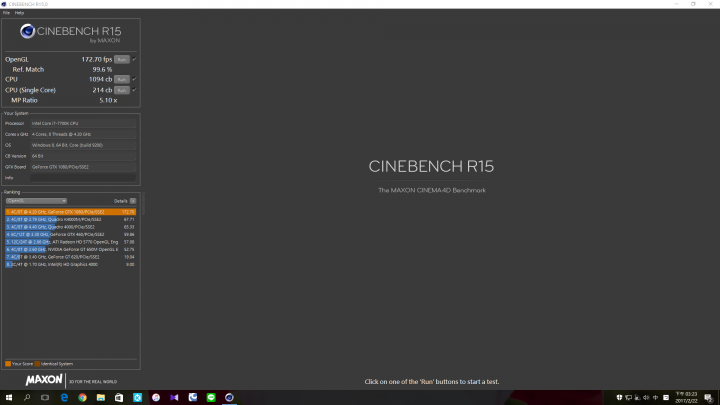Open taskbar search magnifier
The height and width of the screenshot is (405, 720).
point(27,398)
